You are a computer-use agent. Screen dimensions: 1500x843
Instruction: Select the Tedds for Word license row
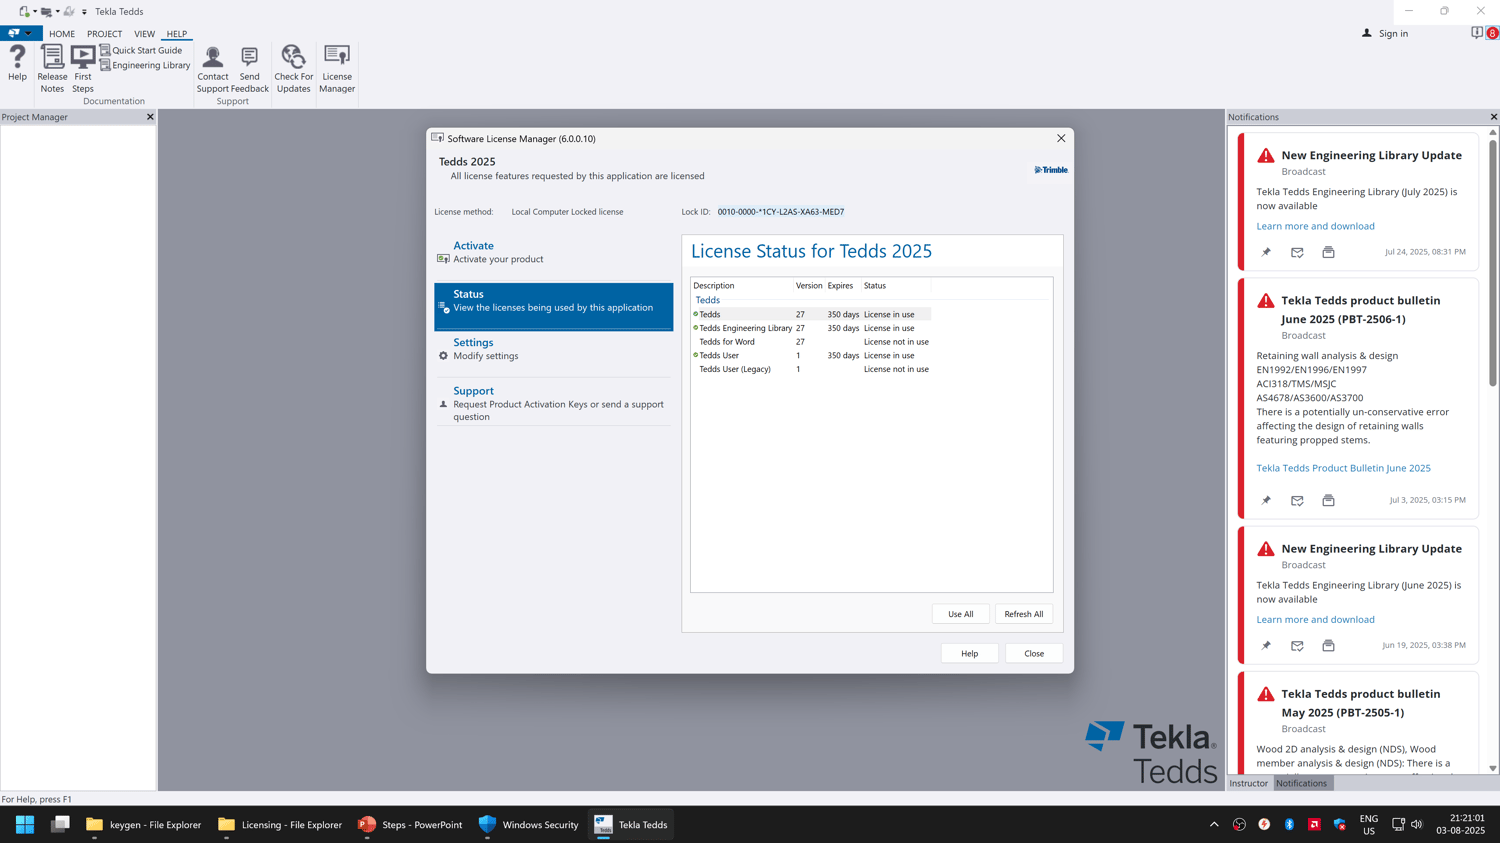click(811, 342)
